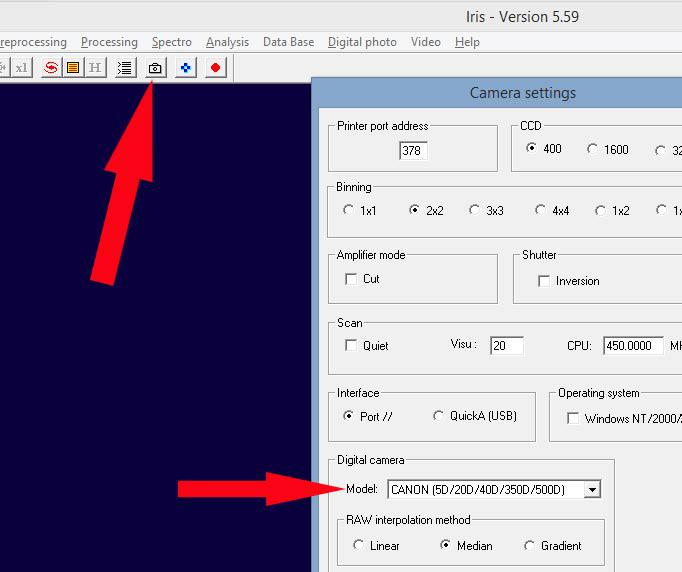Select Median RAW interpolation method

[445, 545]
